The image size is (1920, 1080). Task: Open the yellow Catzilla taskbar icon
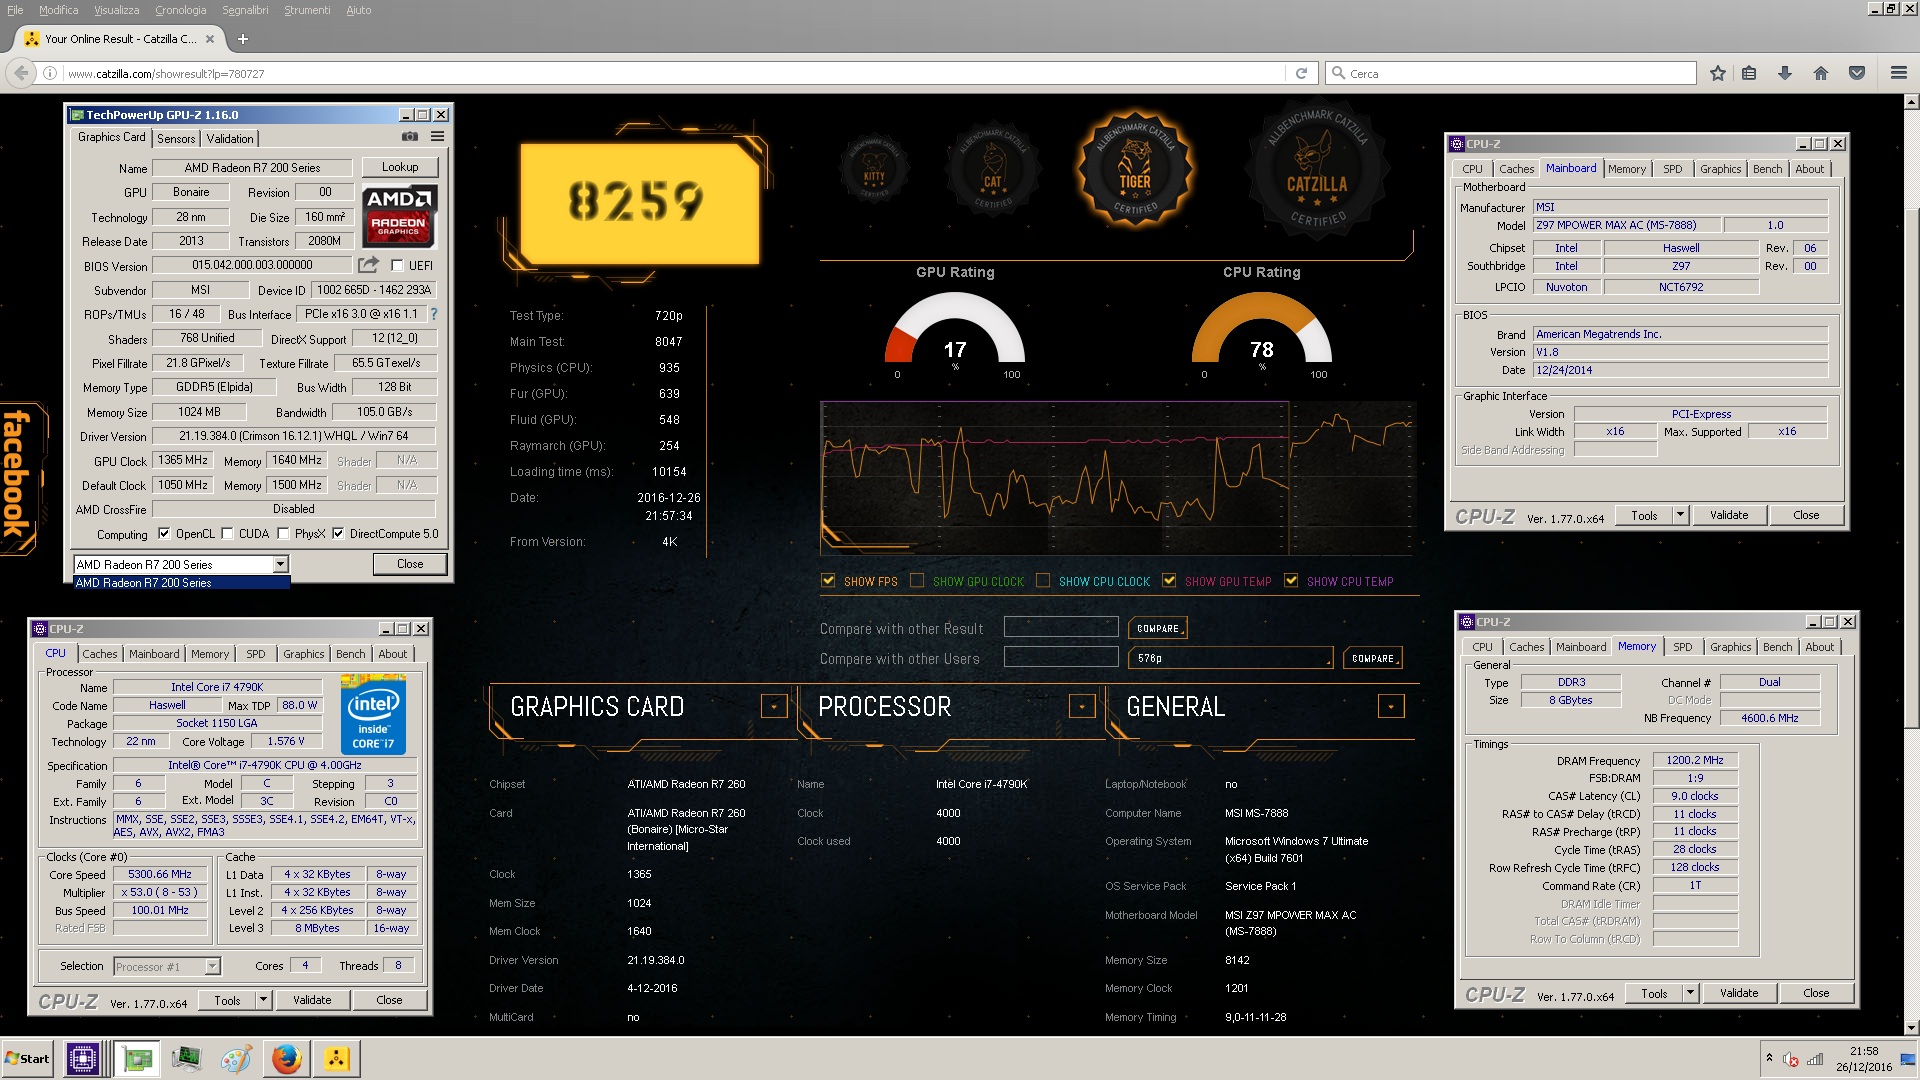(x=336, y=1058)
